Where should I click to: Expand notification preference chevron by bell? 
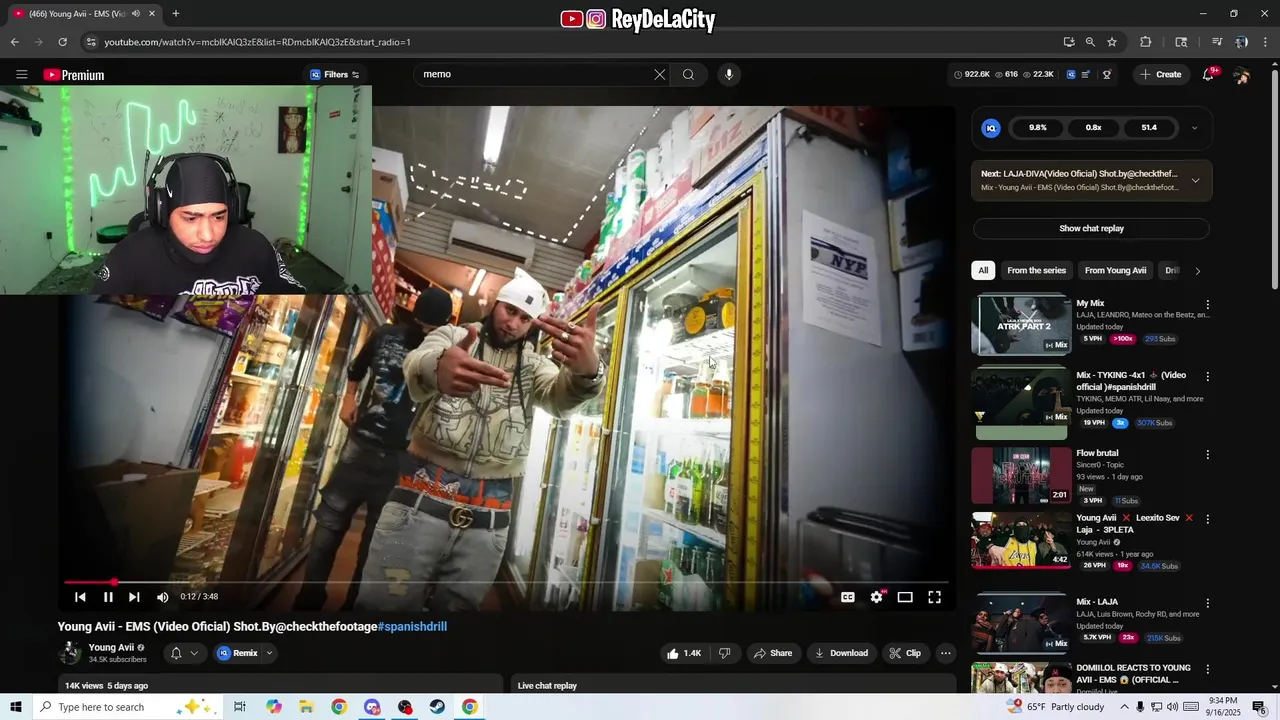(194, 653)
